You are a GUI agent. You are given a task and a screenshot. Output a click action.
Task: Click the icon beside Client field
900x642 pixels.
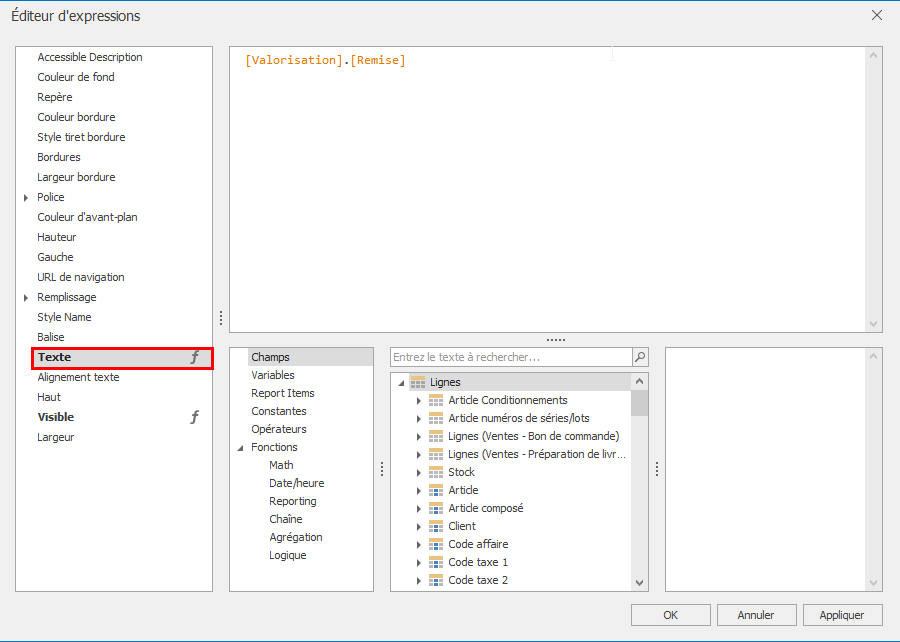pyautogui.click(x=435, y=526)
